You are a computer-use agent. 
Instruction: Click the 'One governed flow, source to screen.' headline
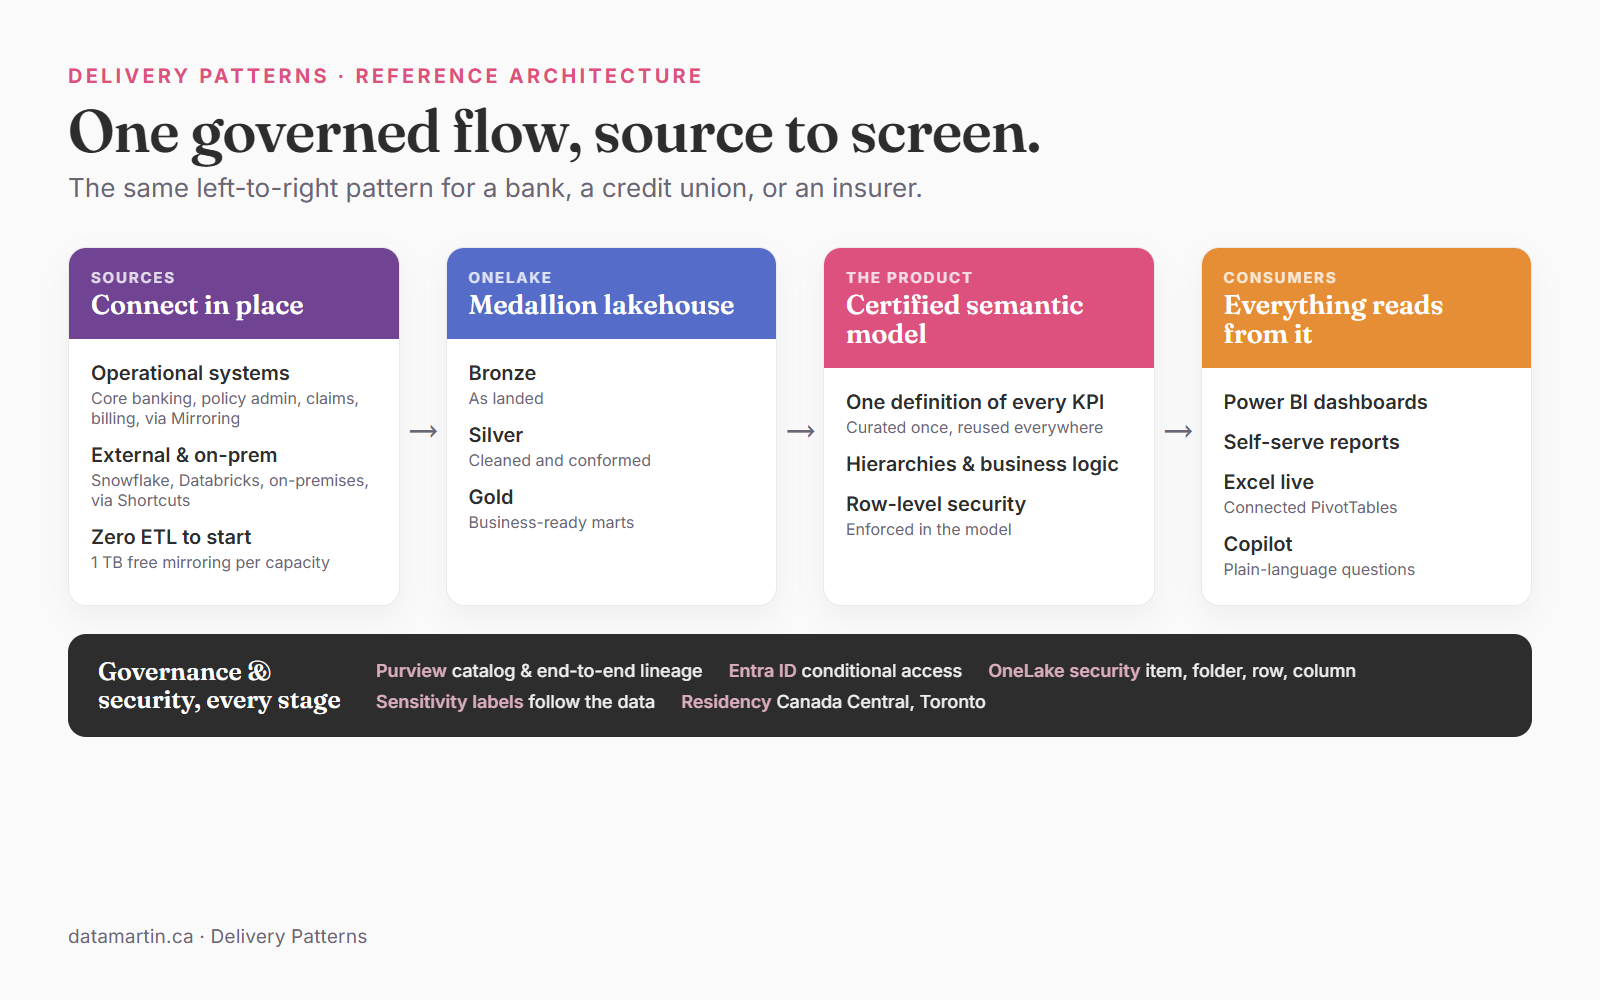click(554, 133)
